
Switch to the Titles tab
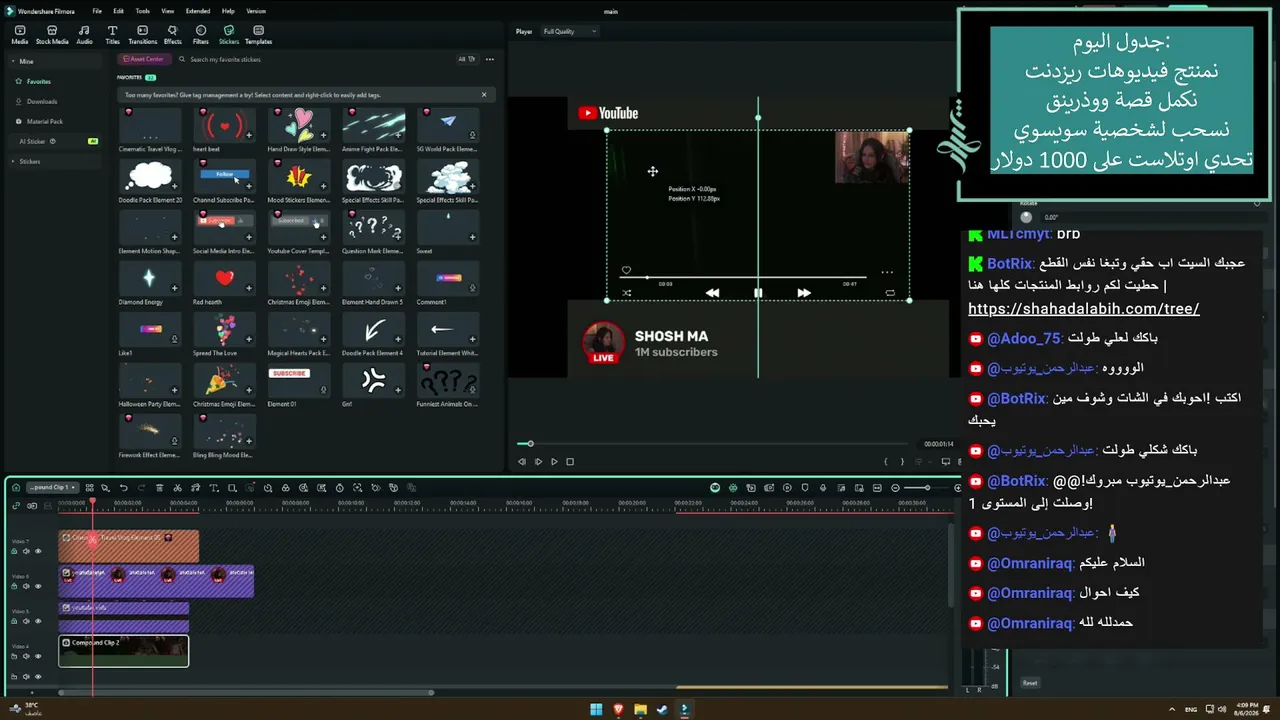coord(112,35)
